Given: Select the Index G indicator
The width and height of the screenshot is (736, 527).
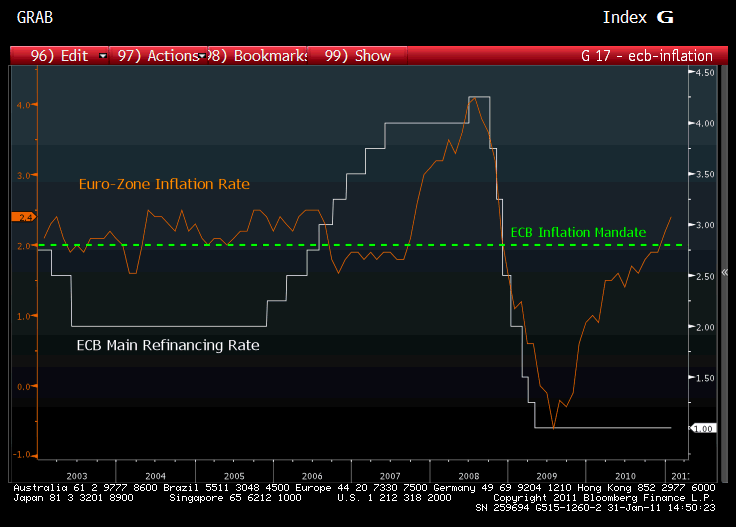Looking at the screenshot, I should pyautogui.click(x=638, y=18).
